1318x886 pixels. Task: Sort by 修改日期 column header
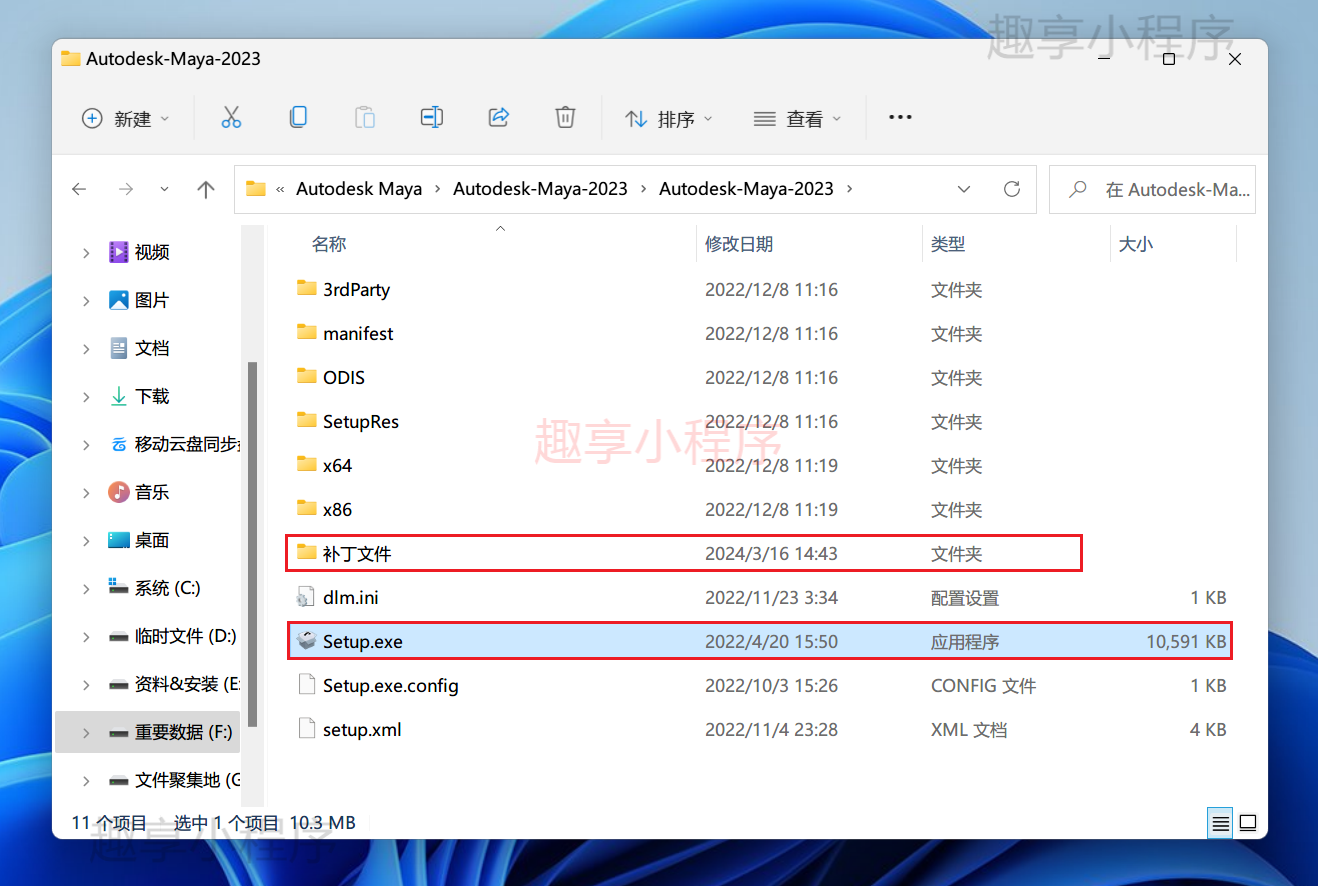point(739,244)
